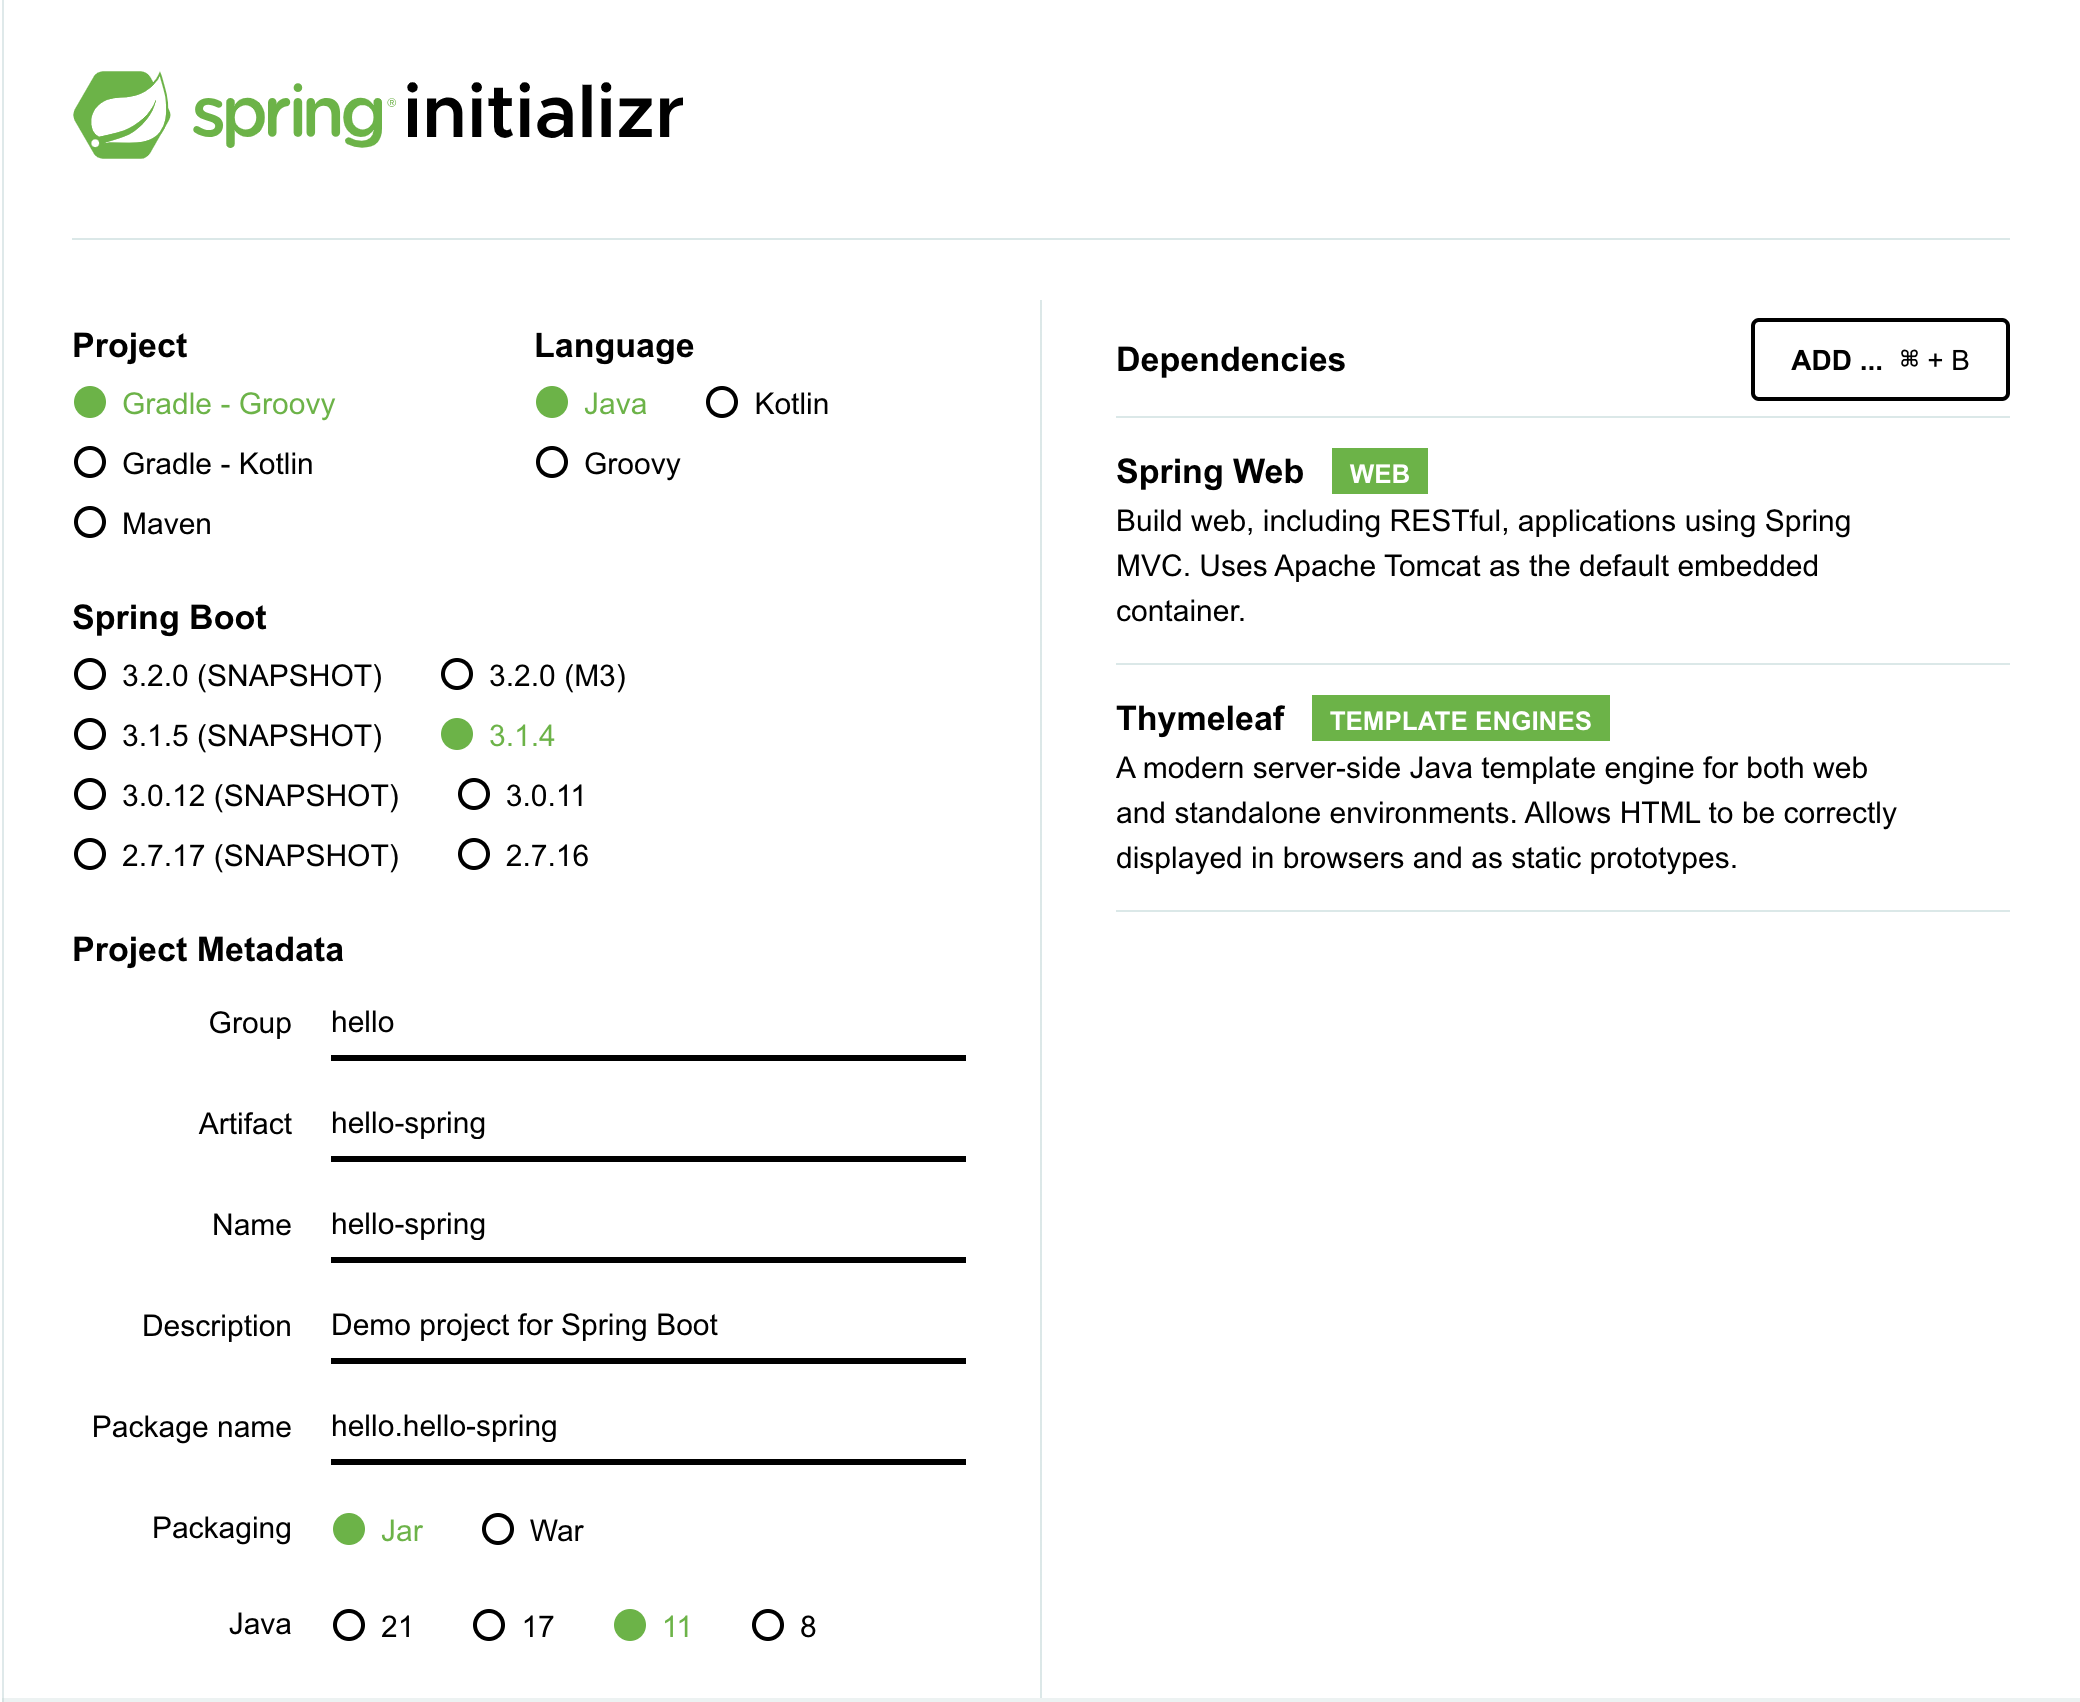Open the ADD dependencies dialog
The image size is (2080, 1702).
click(1879, 360)
